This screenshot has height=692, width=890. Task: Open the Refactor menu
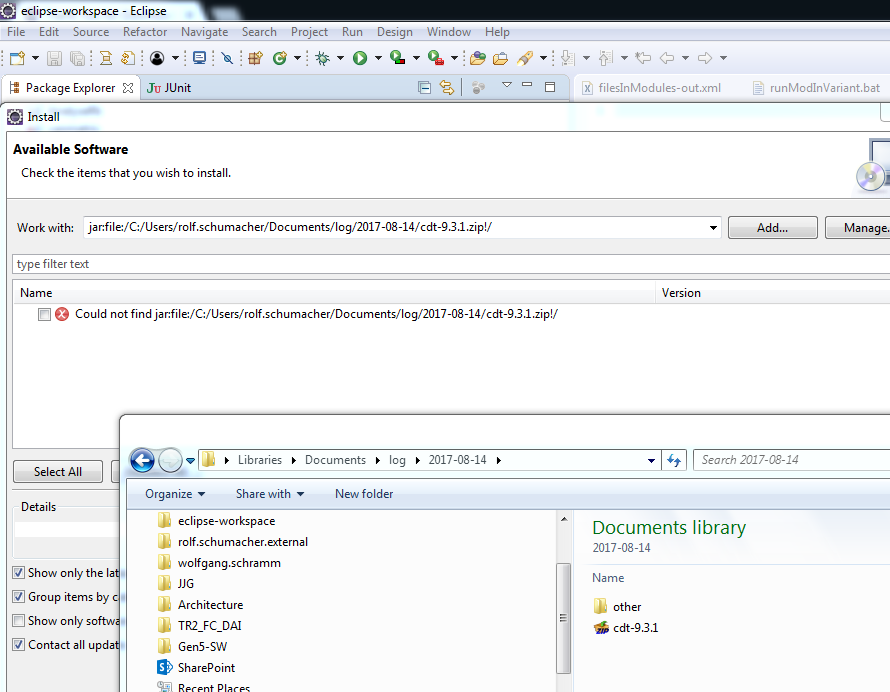145,32
